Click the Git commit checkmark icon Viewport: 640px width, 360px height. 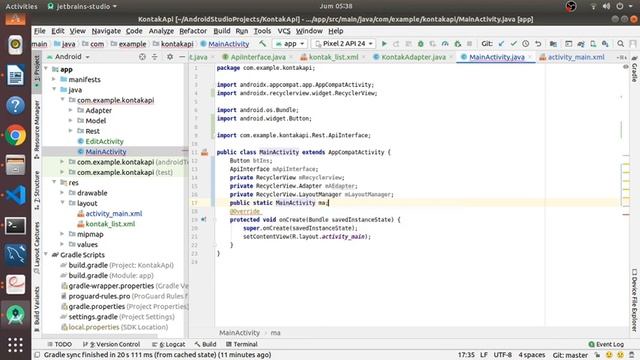coord(513,44)
